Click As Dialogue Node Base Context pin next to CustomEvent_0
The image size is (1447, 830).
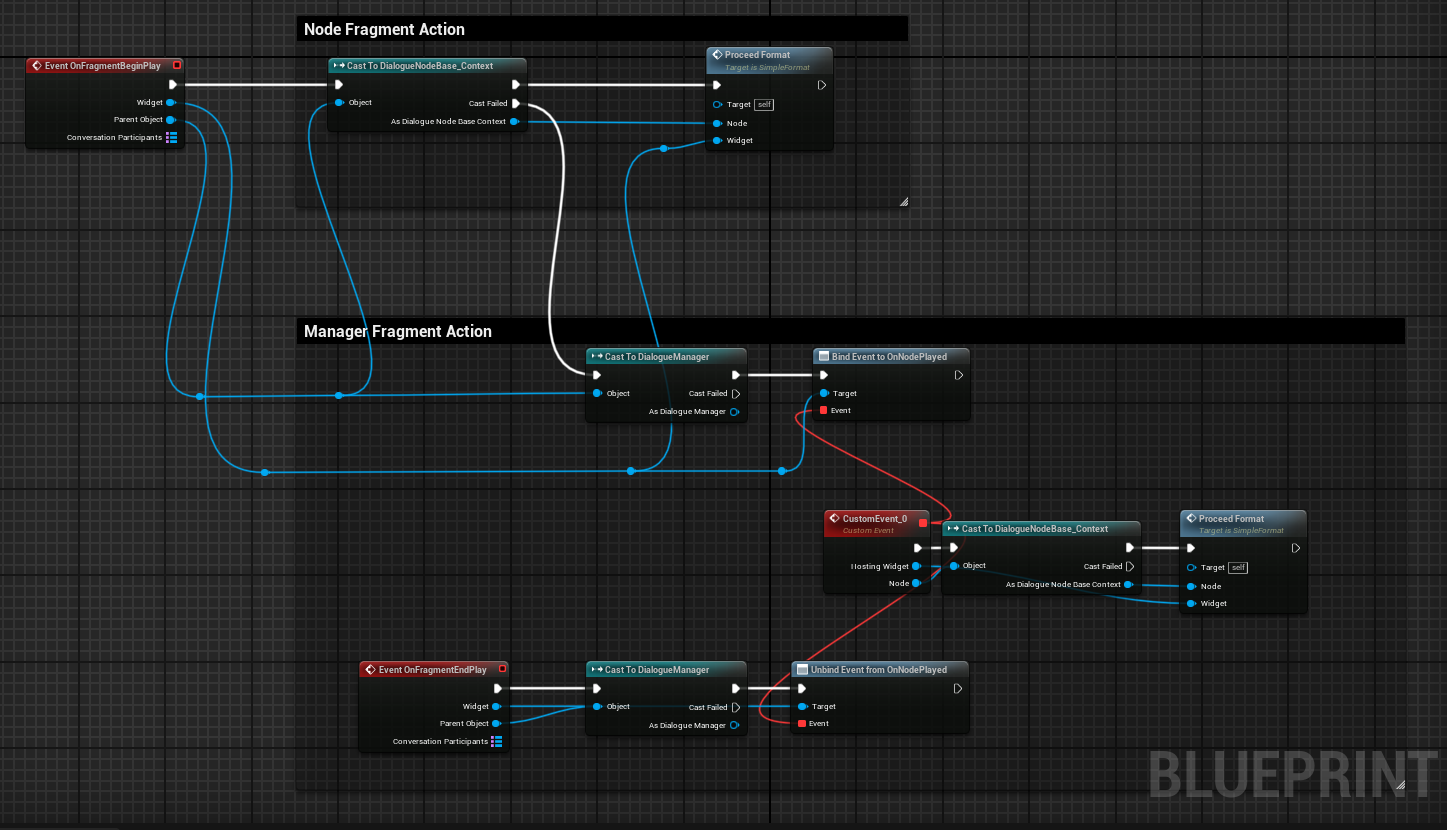pos(1128,585)
